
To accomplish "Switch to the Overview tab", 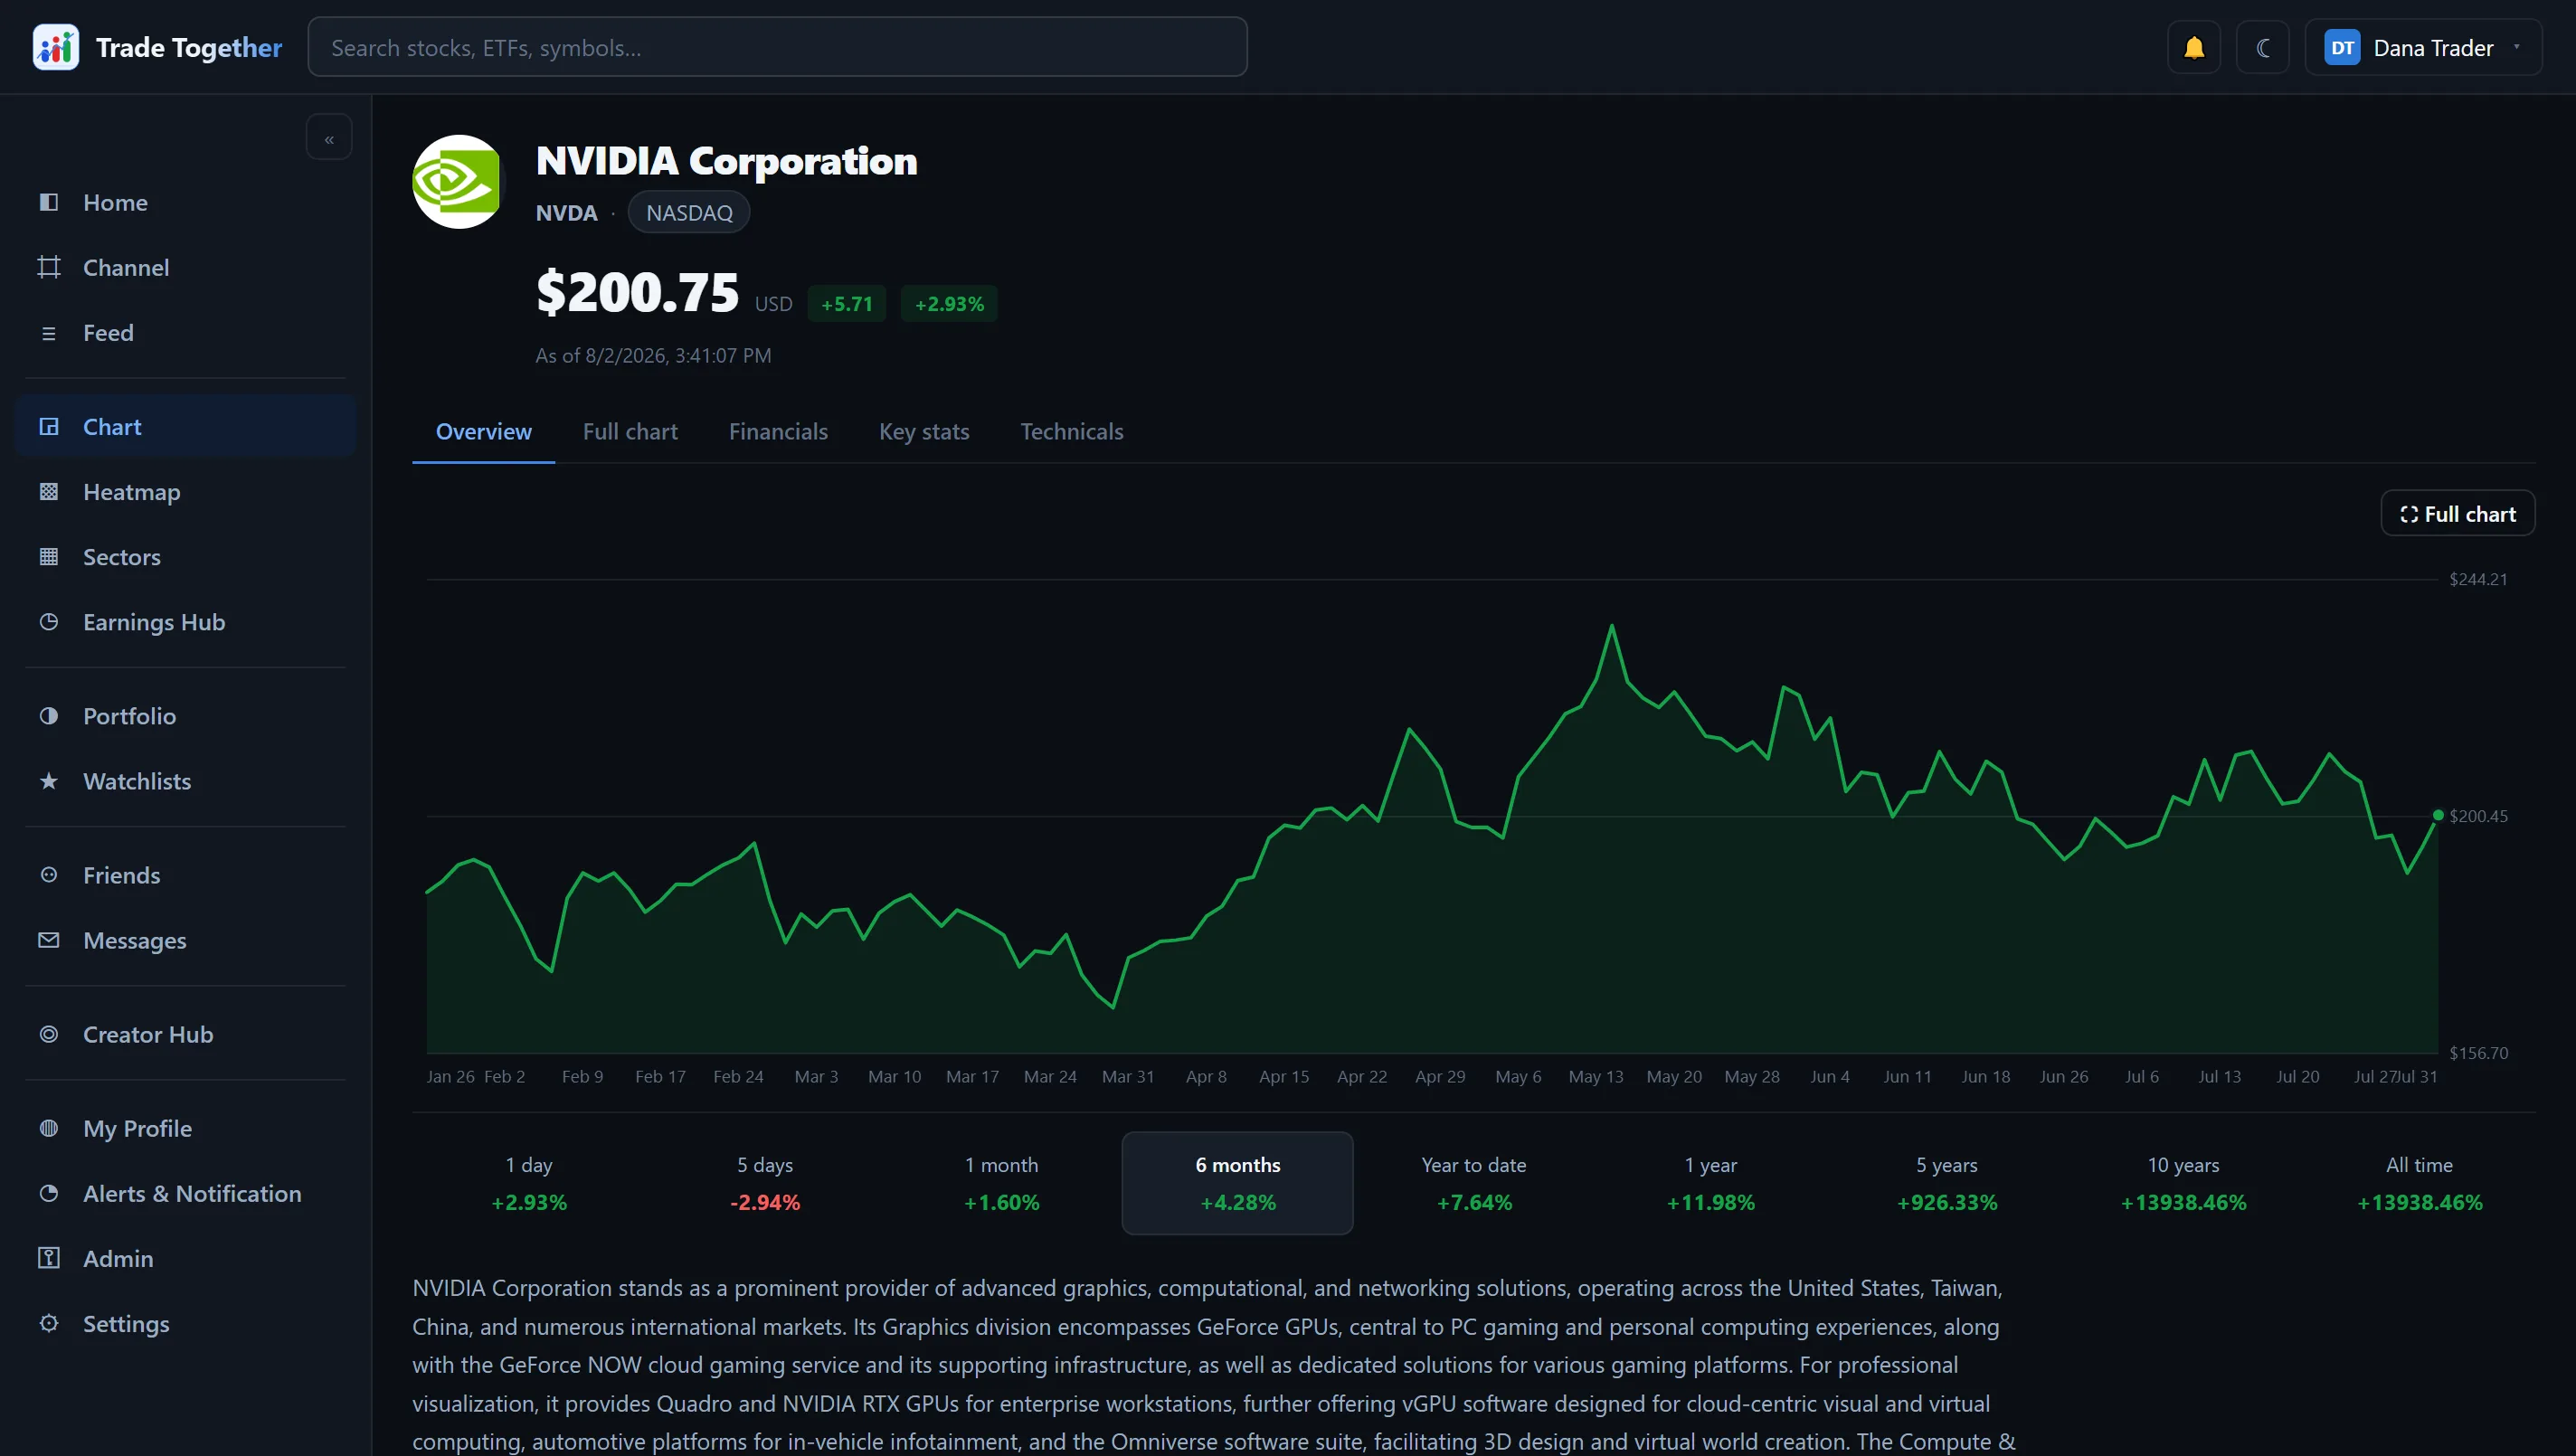I will point(484,432).
